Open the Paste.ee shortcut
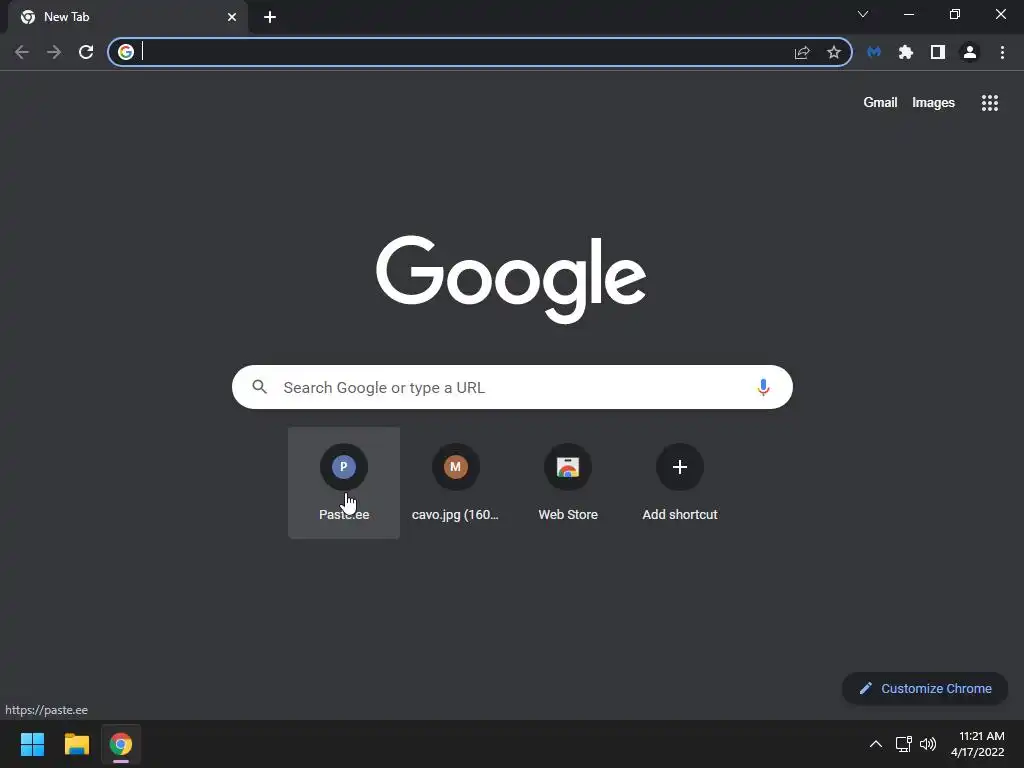 click(344, 483)
